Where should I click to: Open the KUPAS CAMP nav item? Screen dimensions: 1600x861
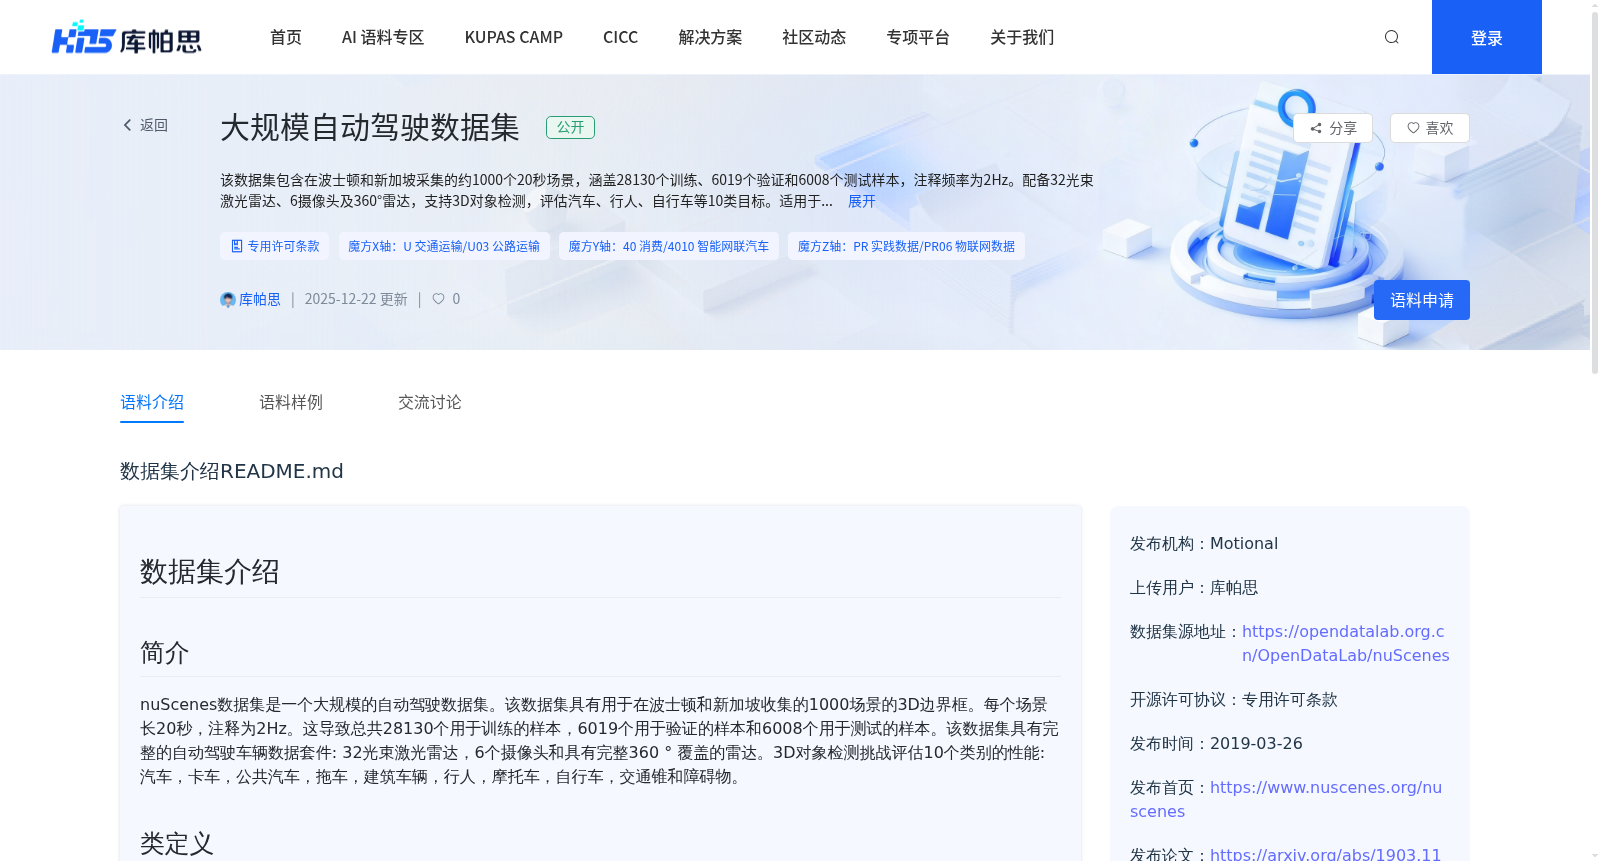tap(514, 37)
